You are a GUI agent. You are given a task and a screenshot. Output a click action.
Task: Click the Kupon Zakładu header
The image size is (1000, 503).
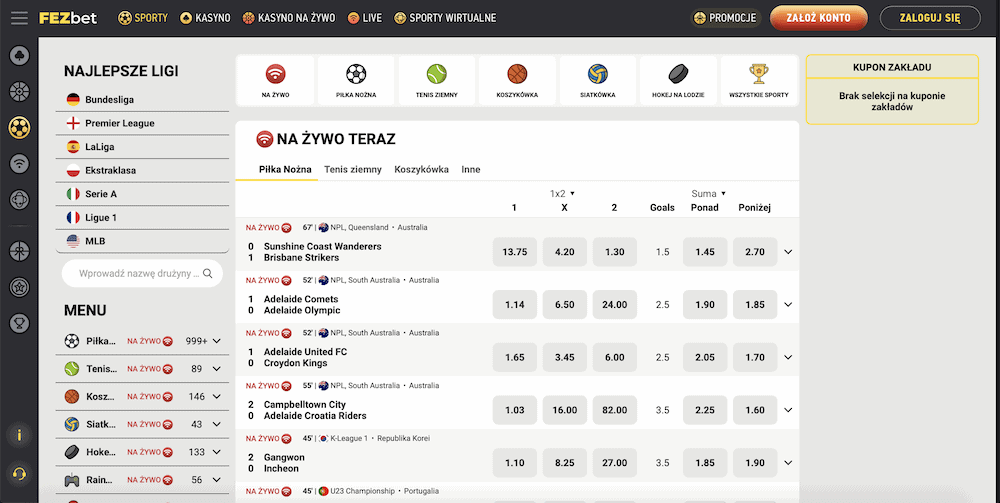[892, 67]
